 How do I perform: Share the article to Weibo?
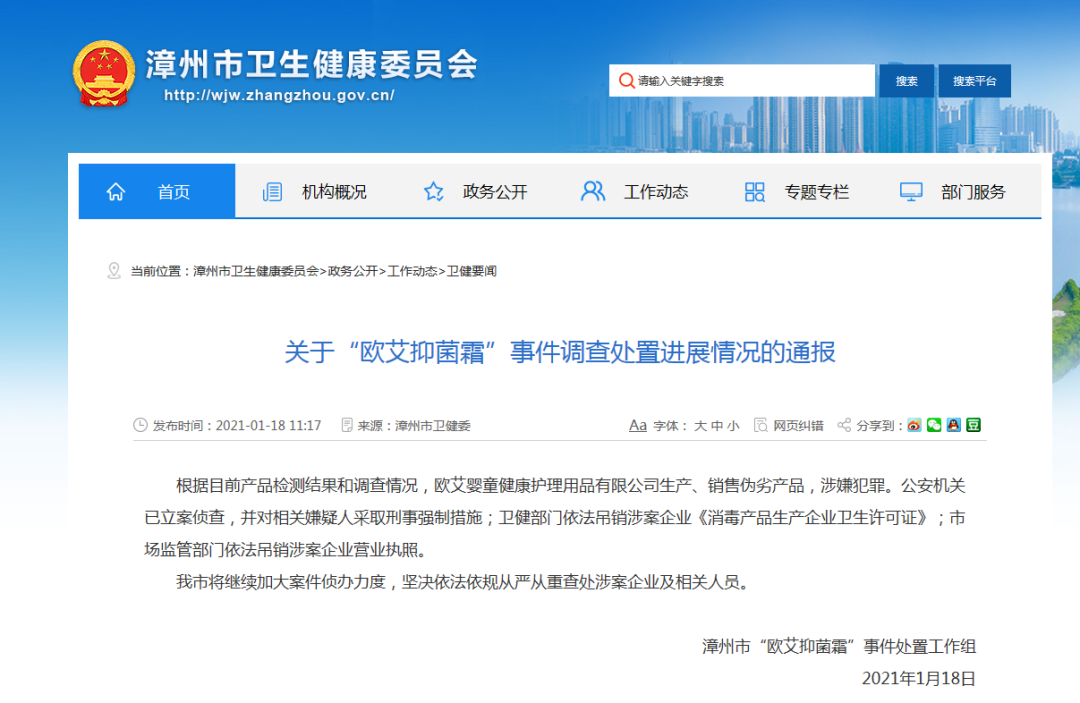click(x=914, y=425)
